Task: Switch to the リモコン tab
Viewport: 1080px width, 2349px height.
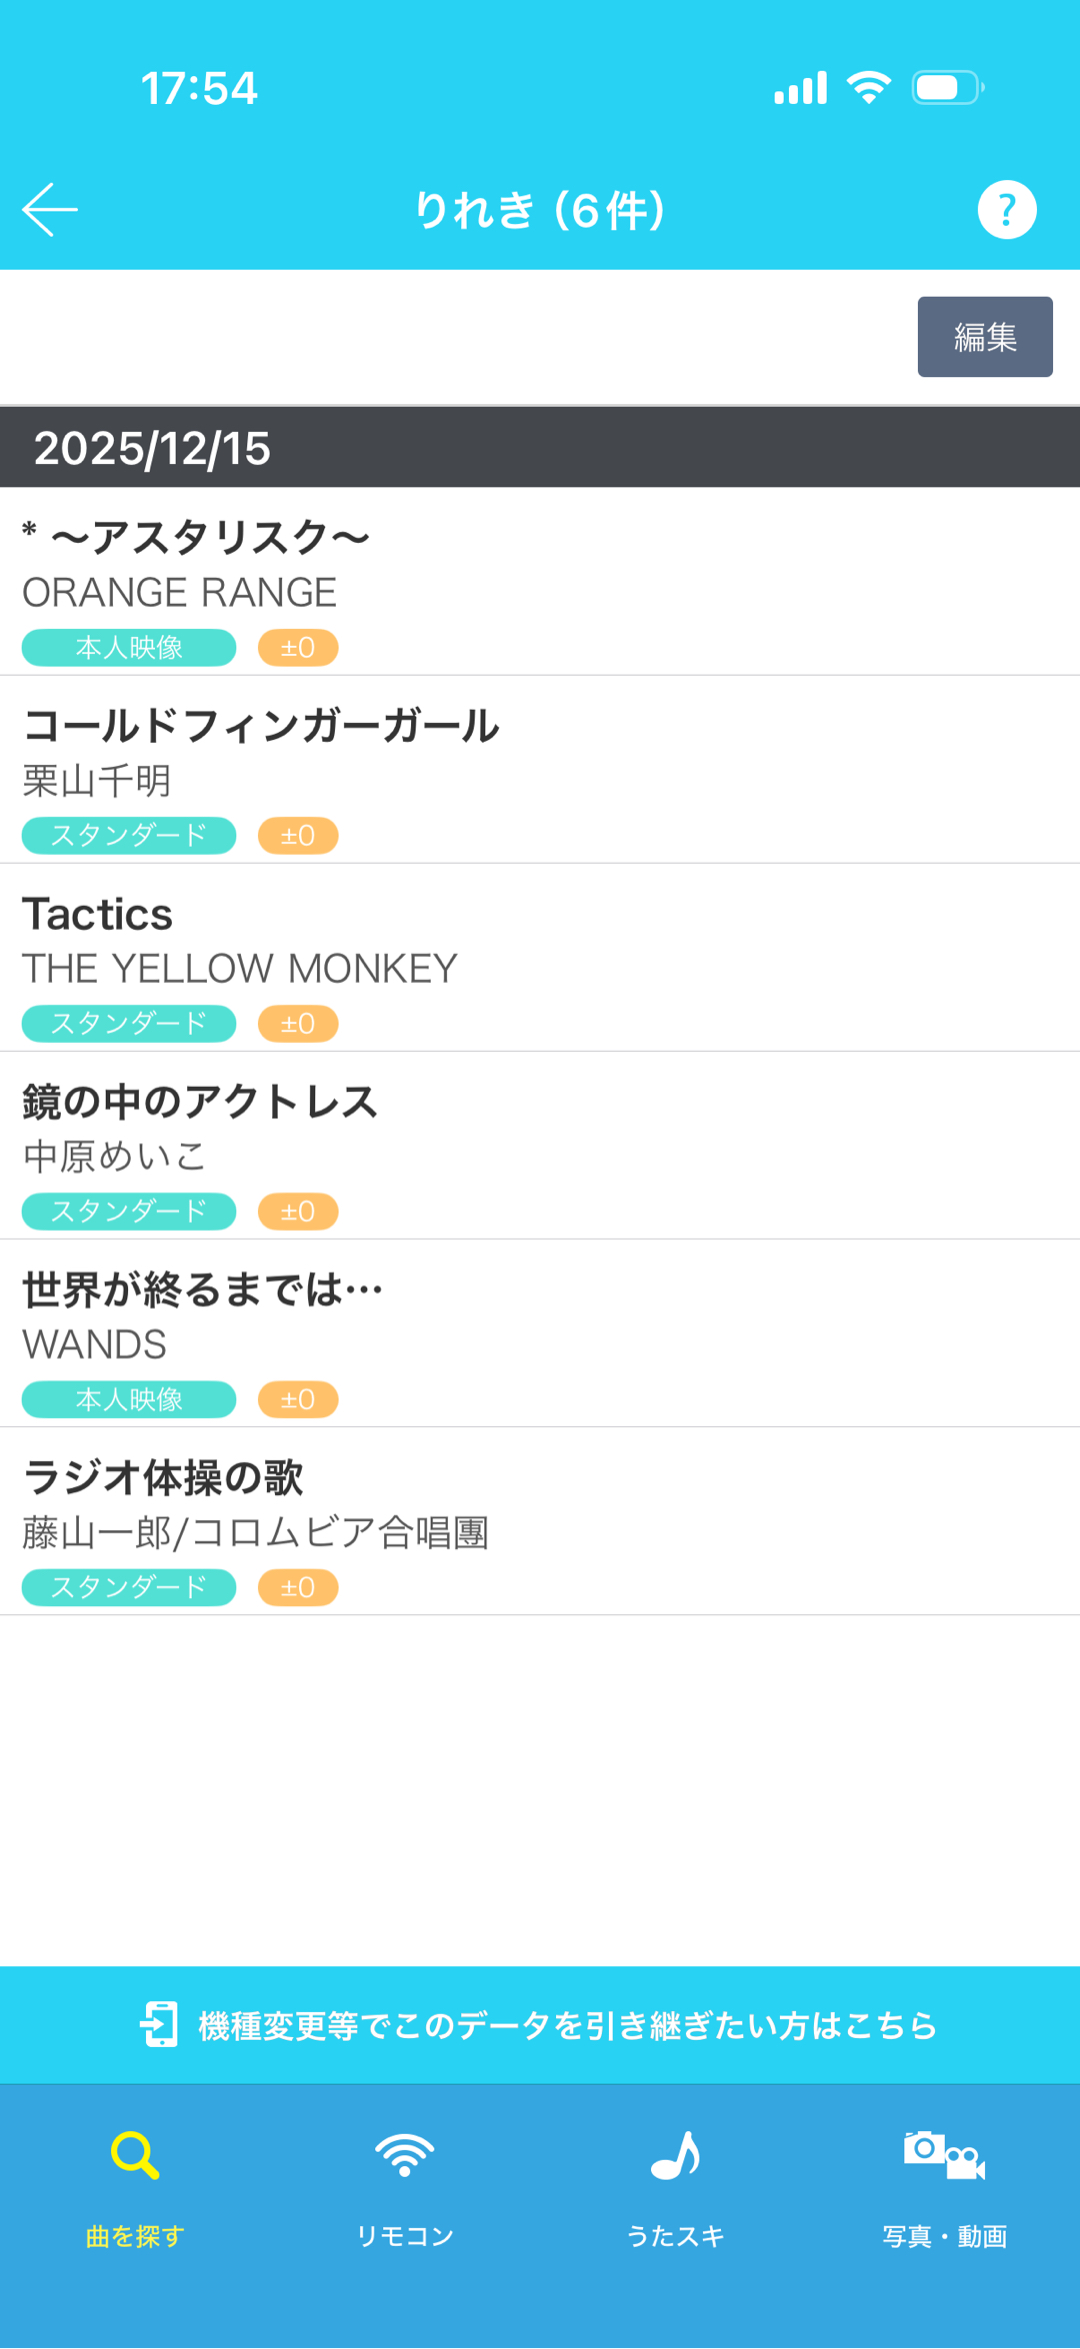Action: click(405, 2236)
